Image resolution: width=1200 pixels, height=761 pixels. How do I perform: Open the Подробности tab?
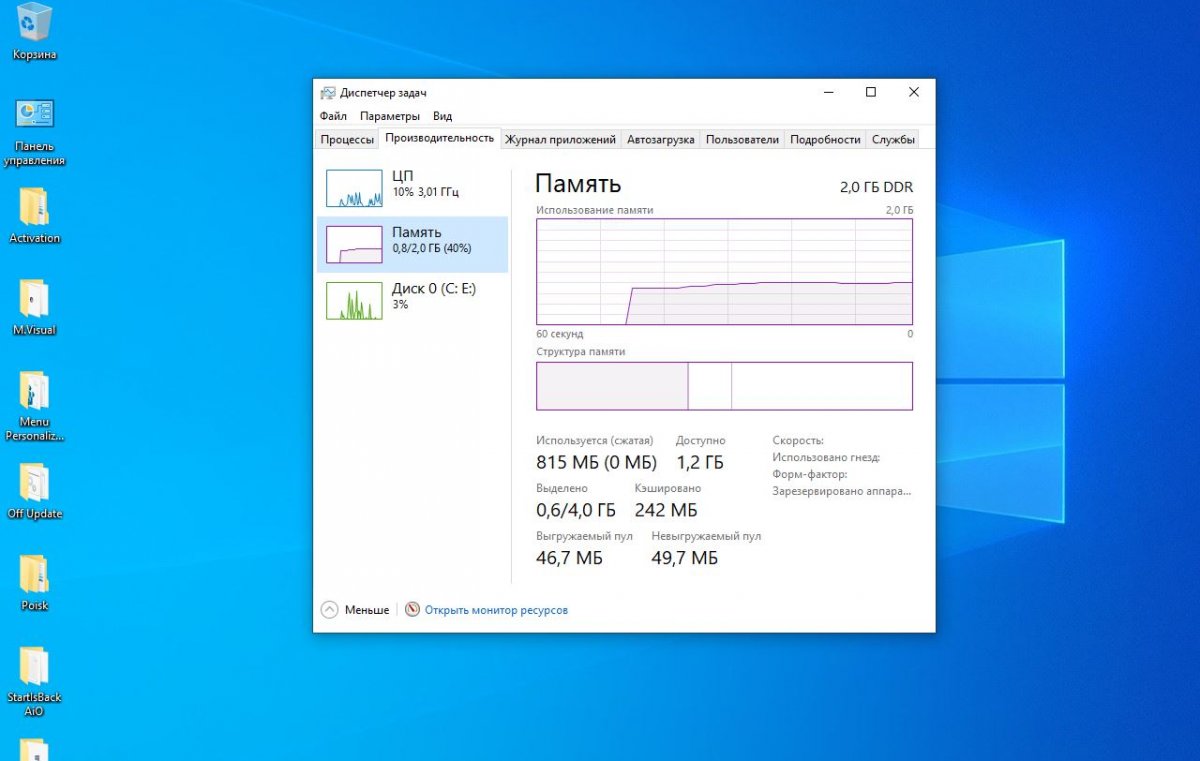click(x=825, y=140)
